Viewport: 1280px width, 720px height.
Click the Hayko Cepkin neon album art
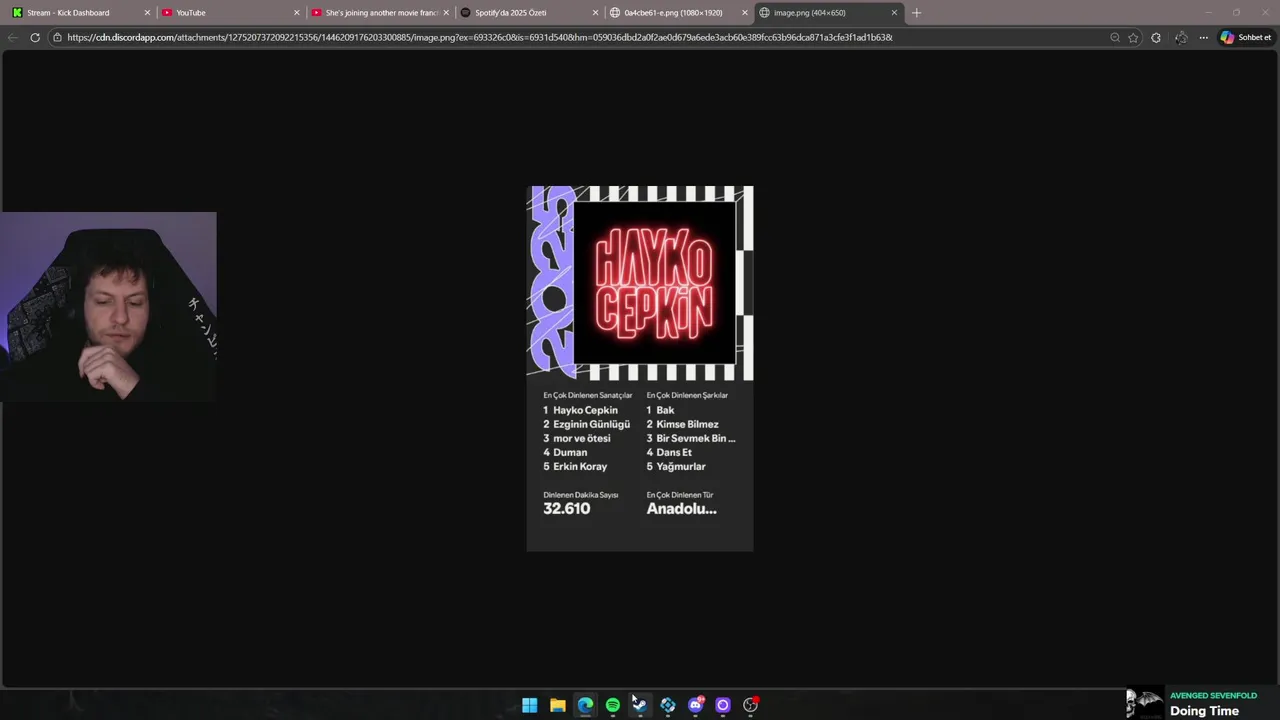654,282
